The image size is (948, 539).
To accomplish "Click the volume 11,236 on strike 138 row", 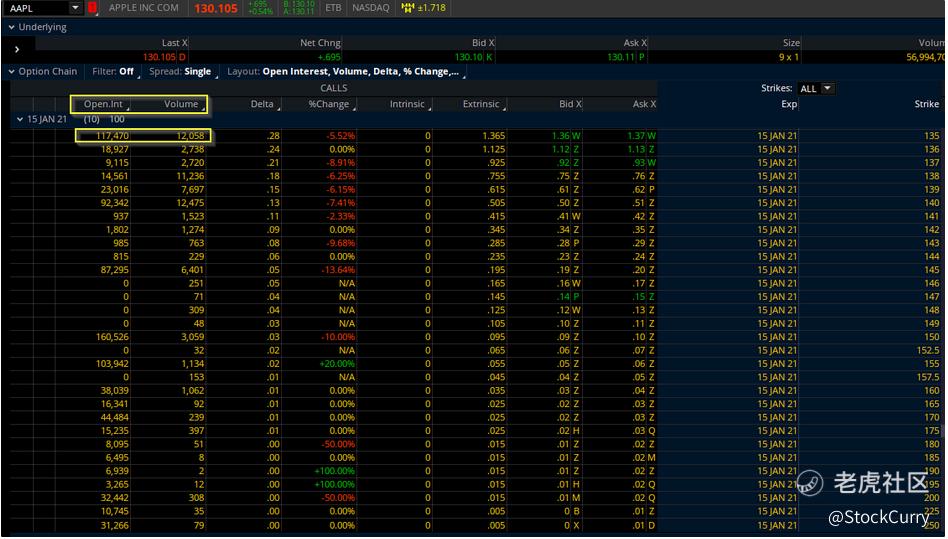I will click(x=190, y=176).
